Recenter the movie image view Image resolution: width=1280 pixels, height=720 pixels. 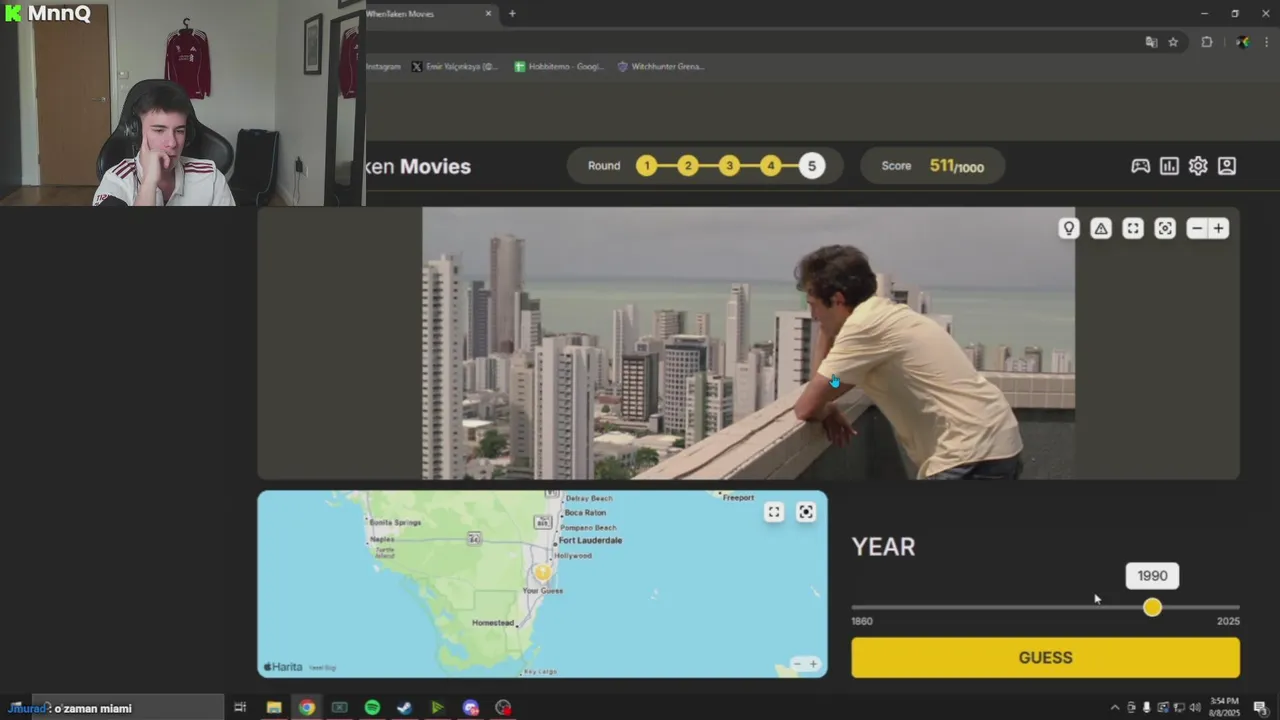coord(1165,229)
